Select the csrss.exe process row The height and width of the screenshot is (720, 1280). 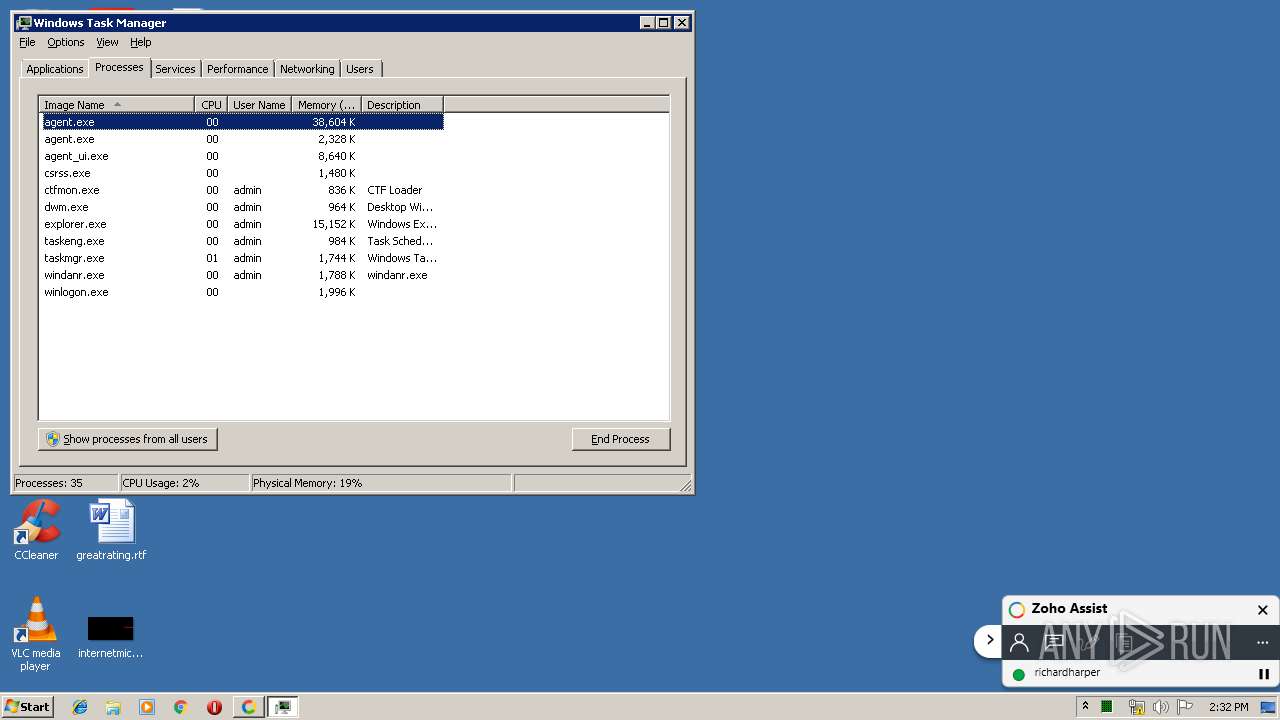pos(241,173)
